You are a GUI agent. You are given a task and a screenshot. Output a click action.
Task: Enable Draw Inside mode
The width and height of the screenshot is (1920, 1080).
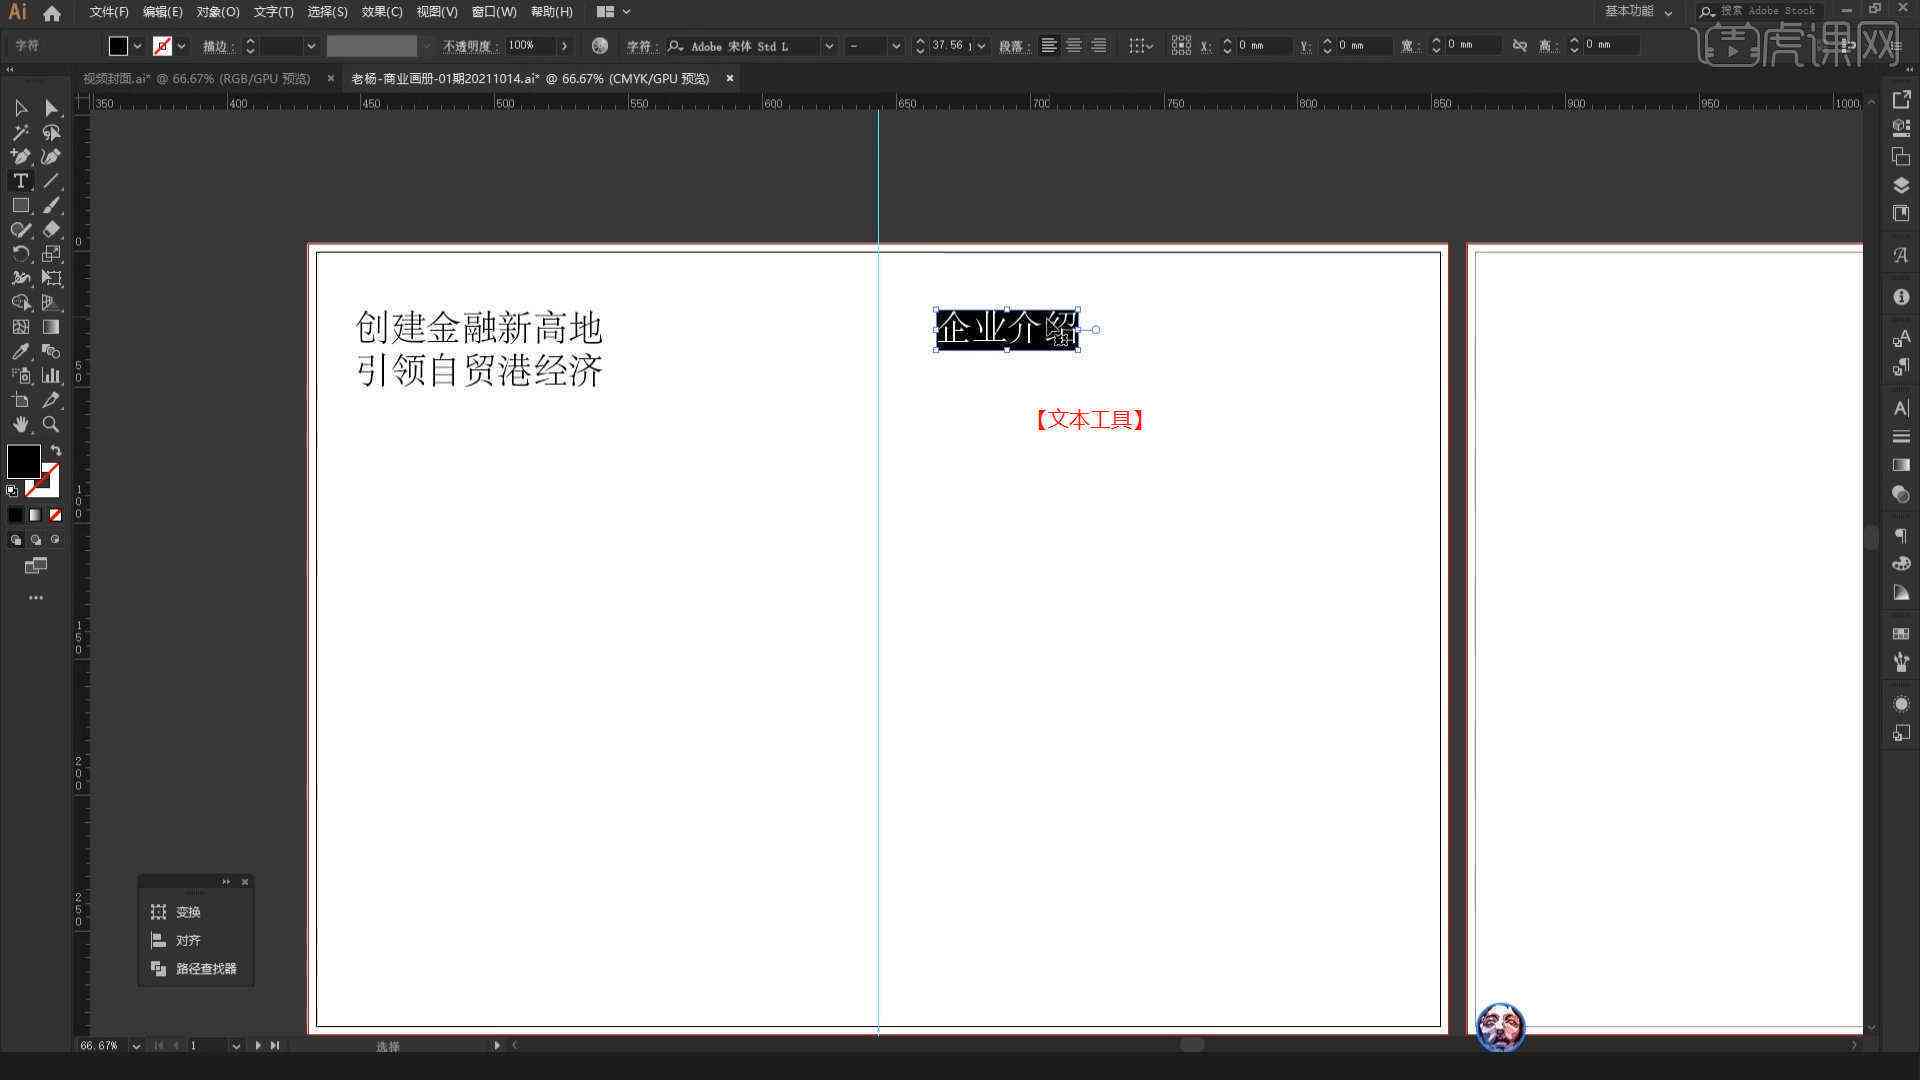[x=55, y=540]
